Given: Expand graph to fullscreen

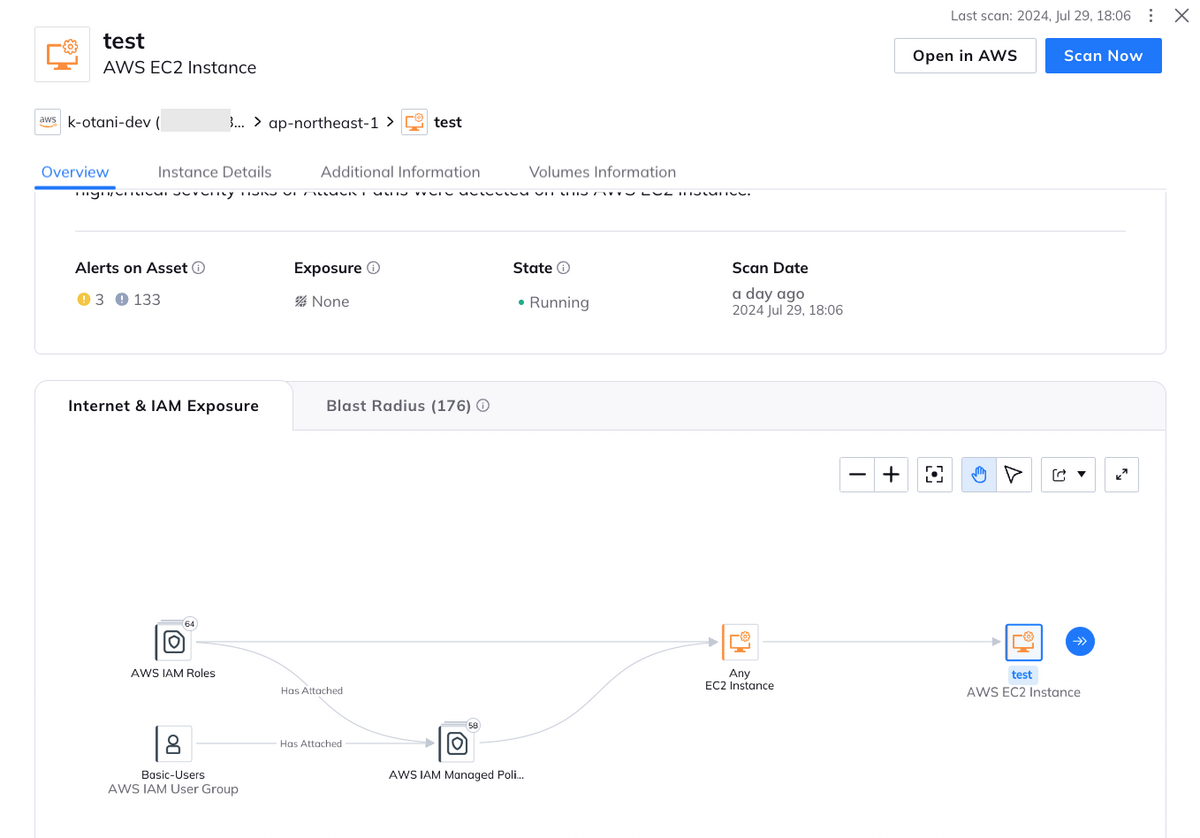Looking at the screenshot, I should tap(1121, 475).
